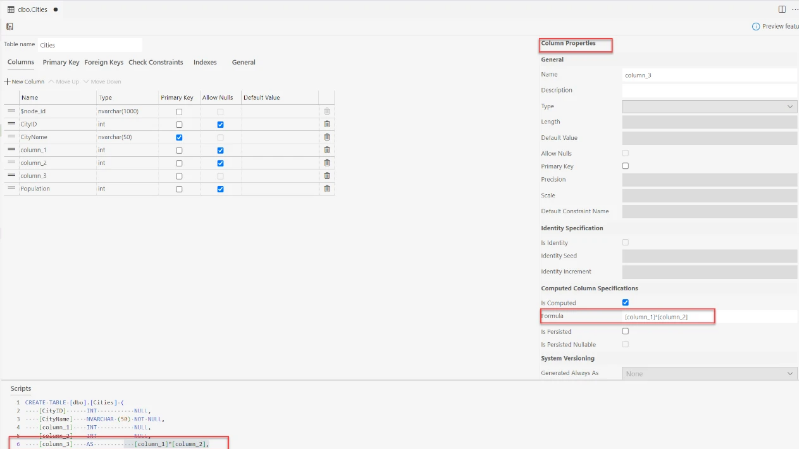Click the Preview feature info icon
Screen dimensions: 799x449
click(756, 27)
